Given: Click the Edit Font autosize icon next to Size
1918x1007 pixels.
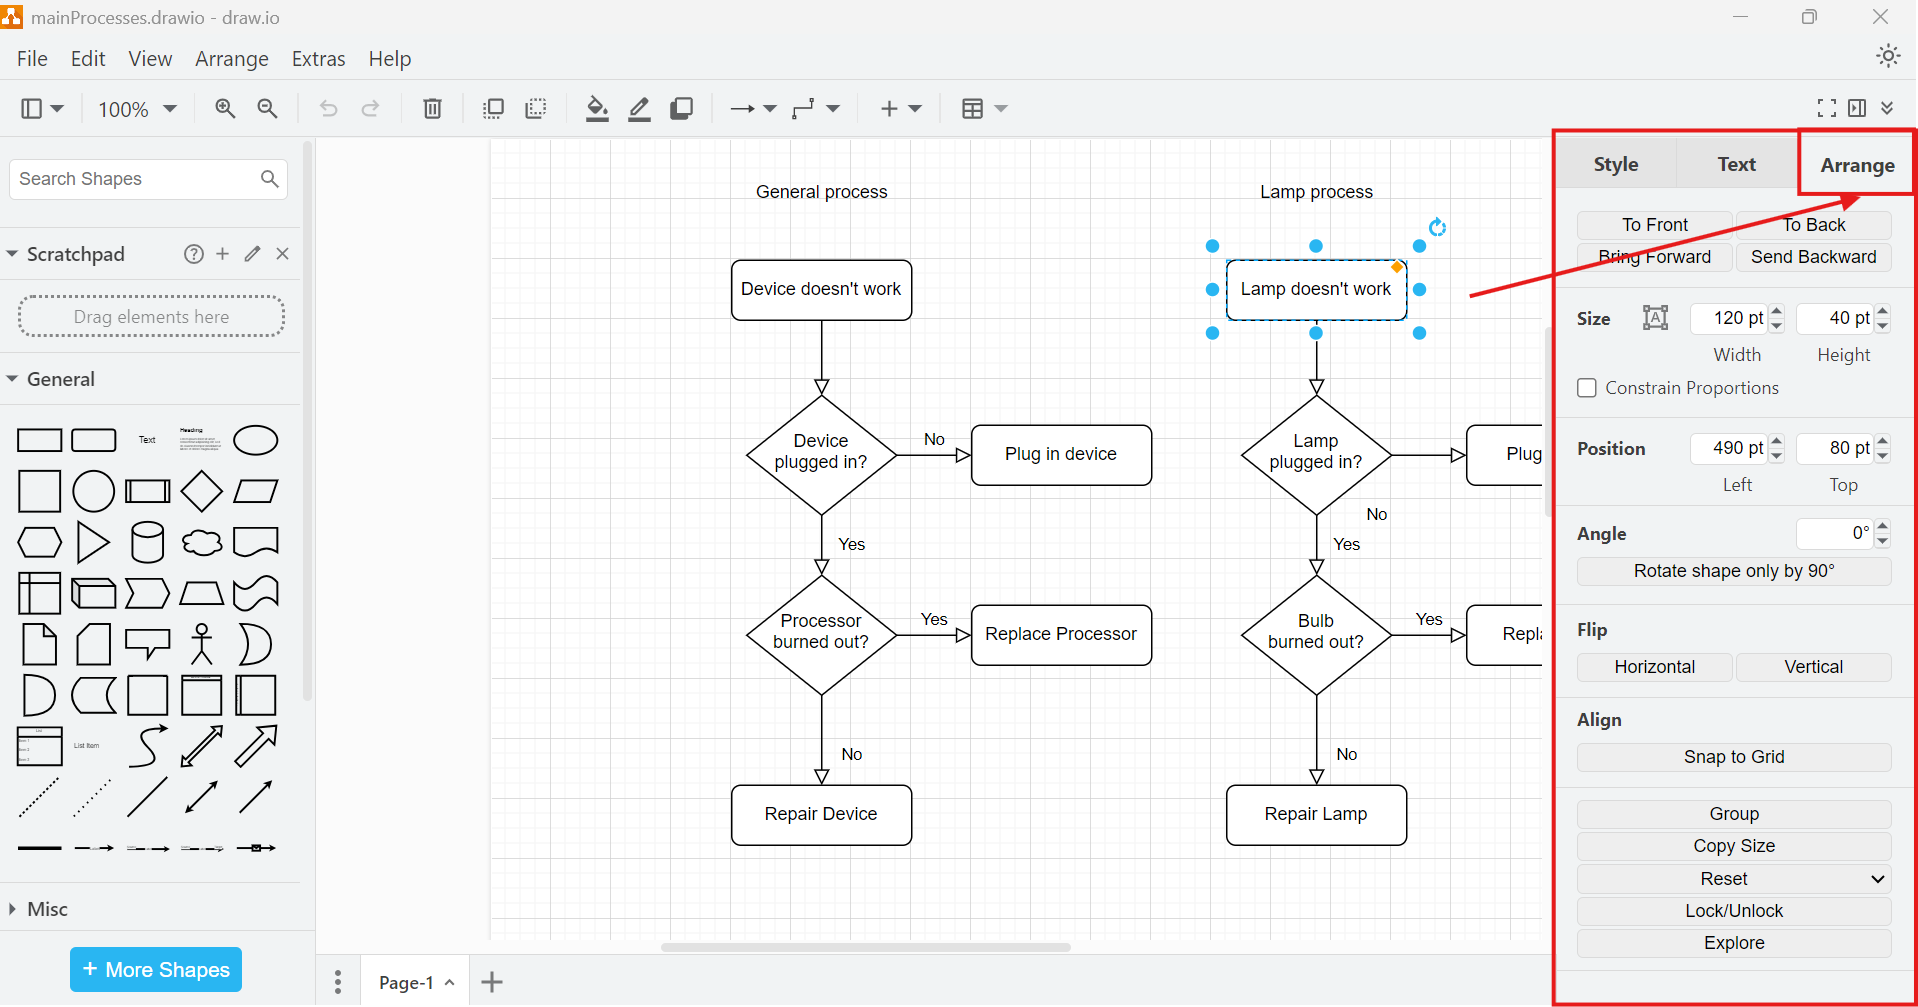Looking at the screenshot, I should pyautogui.click(x=1654, y=317).
